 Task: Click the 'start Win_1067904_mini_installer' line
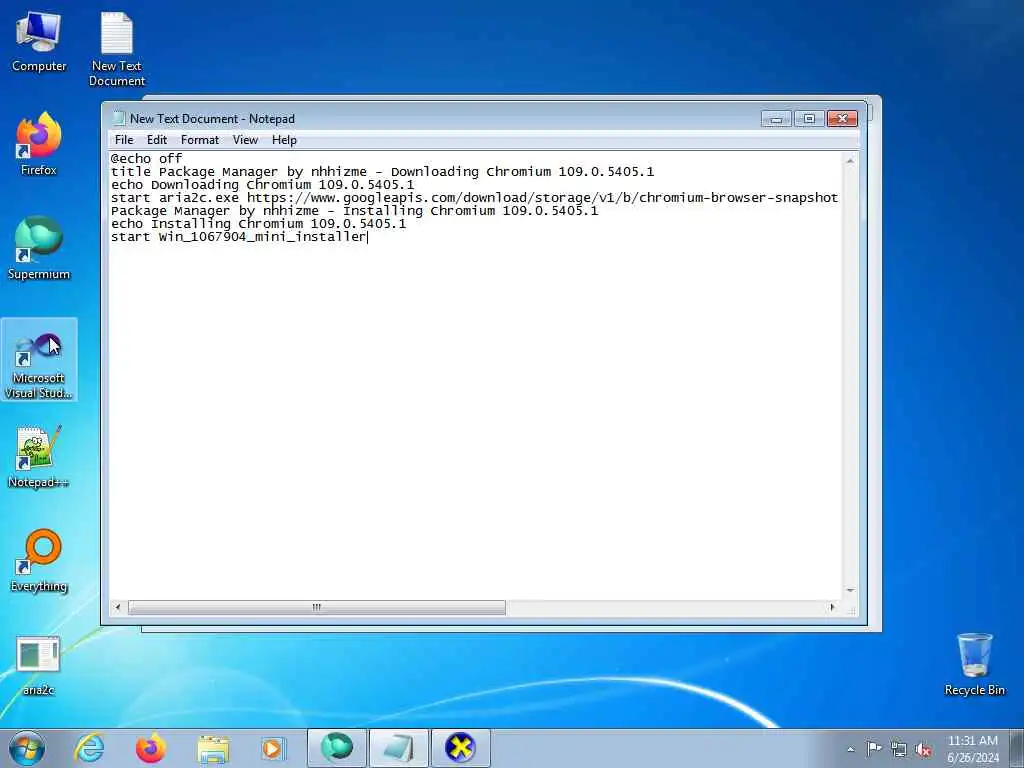click(239, 237)
